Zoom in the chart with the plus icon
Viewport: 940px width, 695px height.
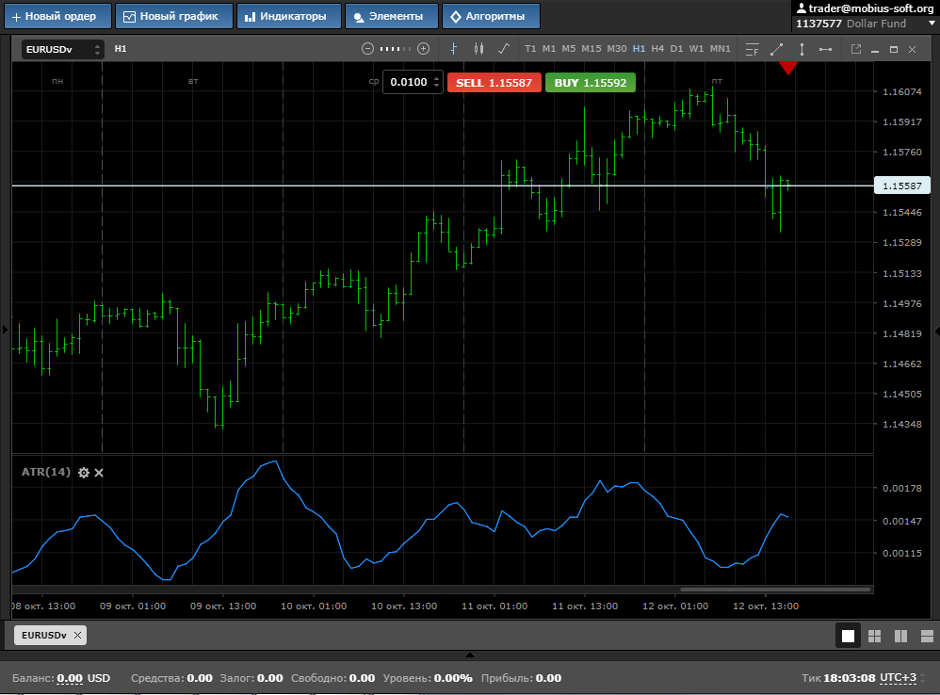coord(423,49)
